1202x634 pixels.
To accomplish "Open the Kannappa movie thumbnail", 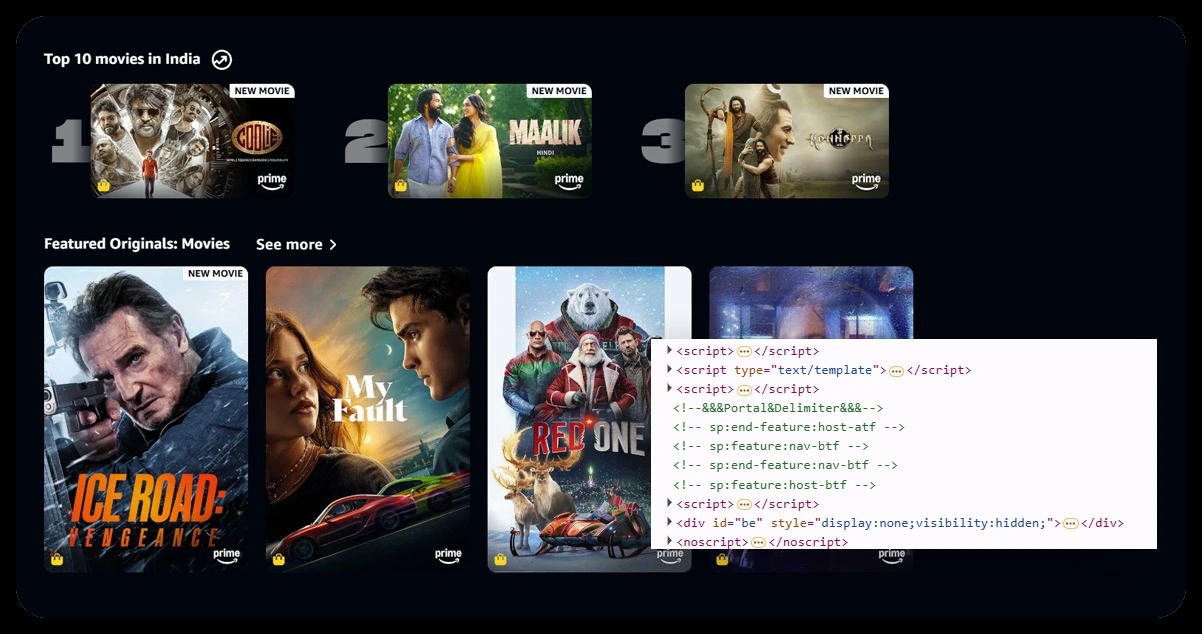I will coord(786,141).
